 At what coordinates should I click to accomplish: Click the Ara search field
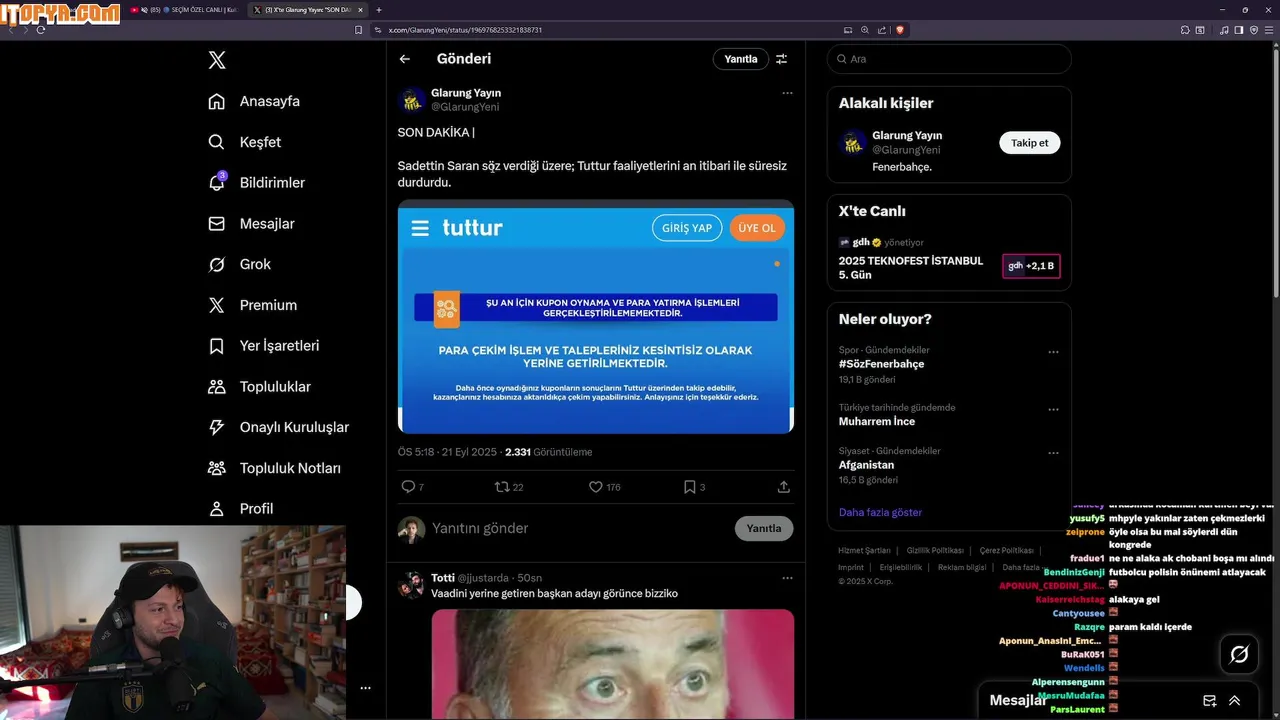[949, 59]
